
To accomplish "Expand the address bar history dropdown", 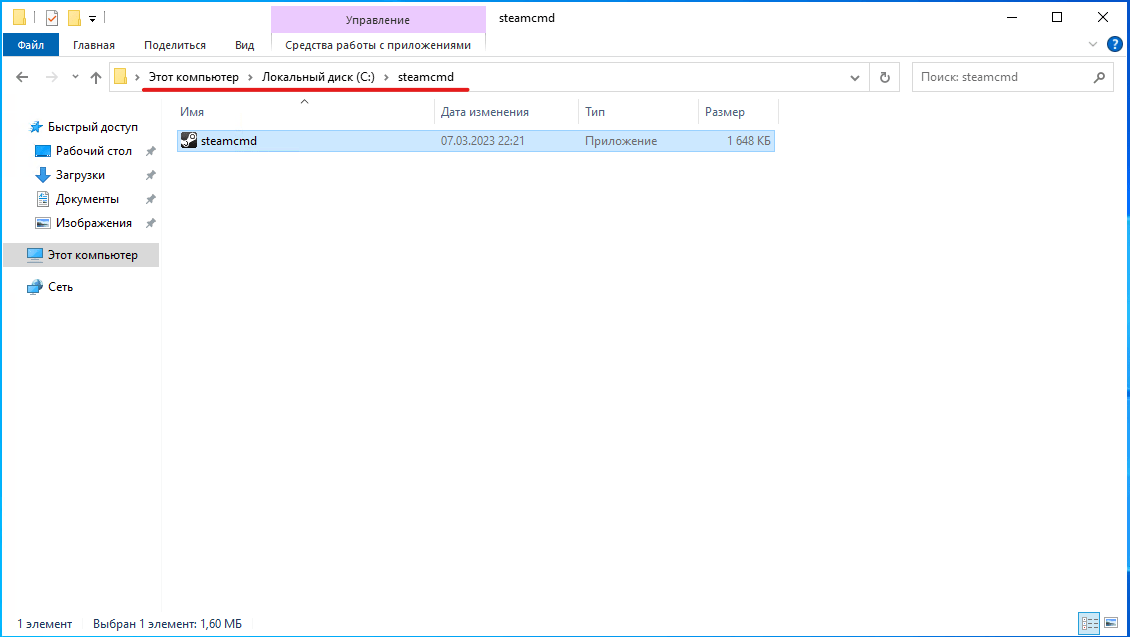I will click(855, 77).
